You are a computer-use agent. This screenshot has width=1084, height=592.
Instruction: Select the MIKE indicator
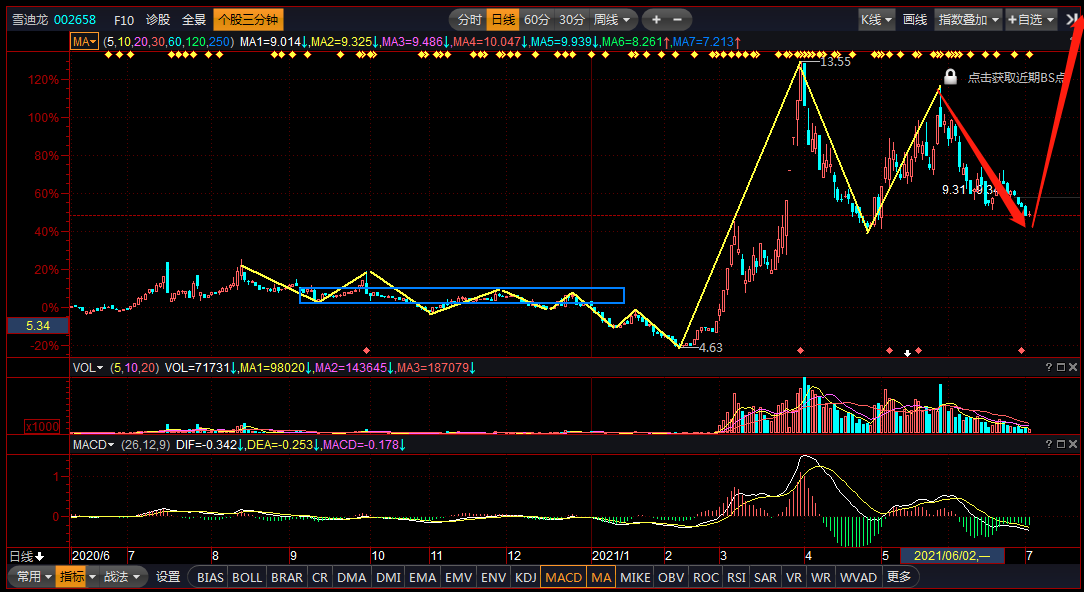coord(635,577)
